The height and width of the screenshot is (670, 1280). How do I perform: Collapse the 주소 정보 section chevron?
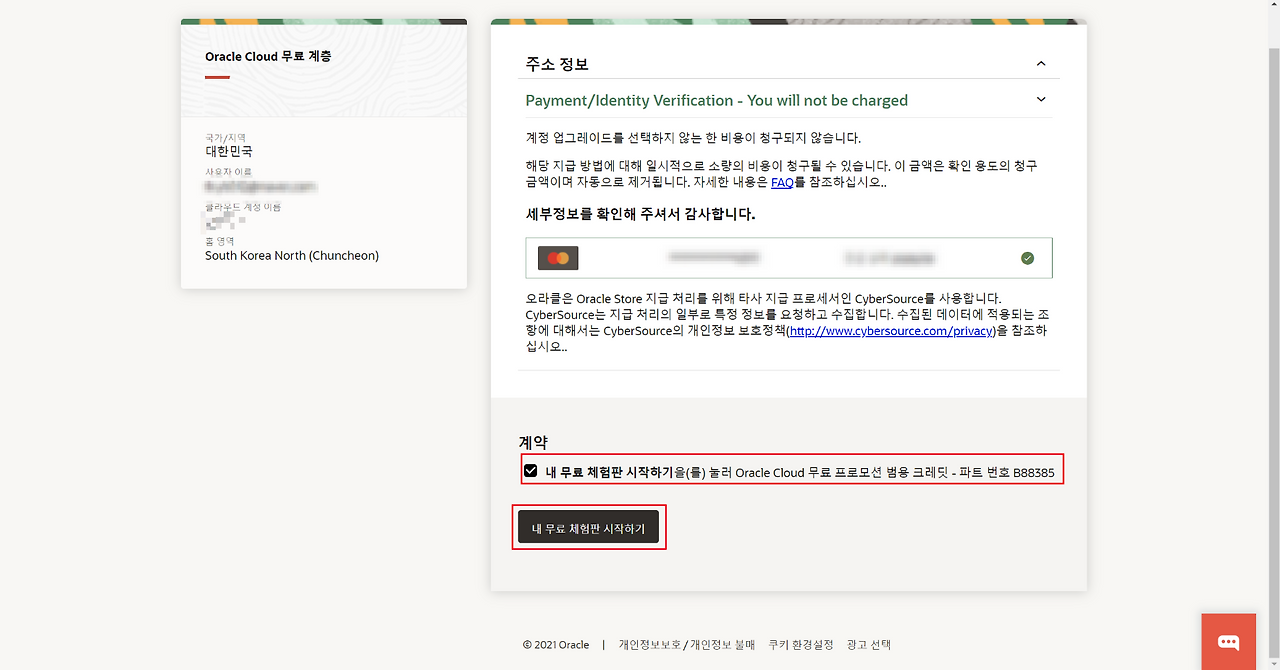[1041, 64]
